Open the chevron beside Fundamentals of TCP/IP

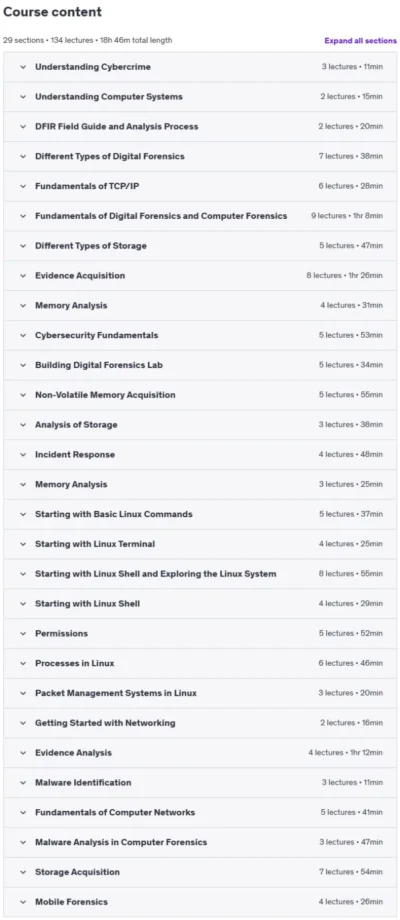click(23, 186)
